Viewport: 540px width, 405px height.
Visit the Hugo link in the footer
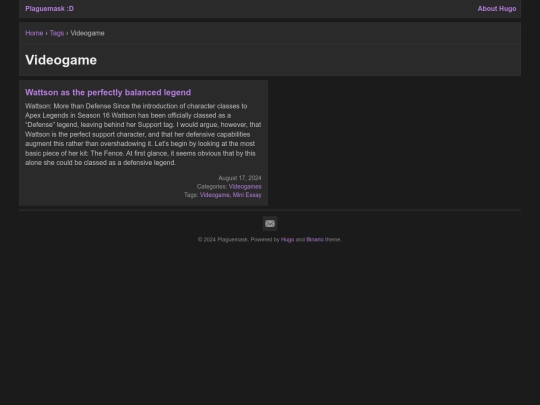pyautogui.click(x=288, y=239)
